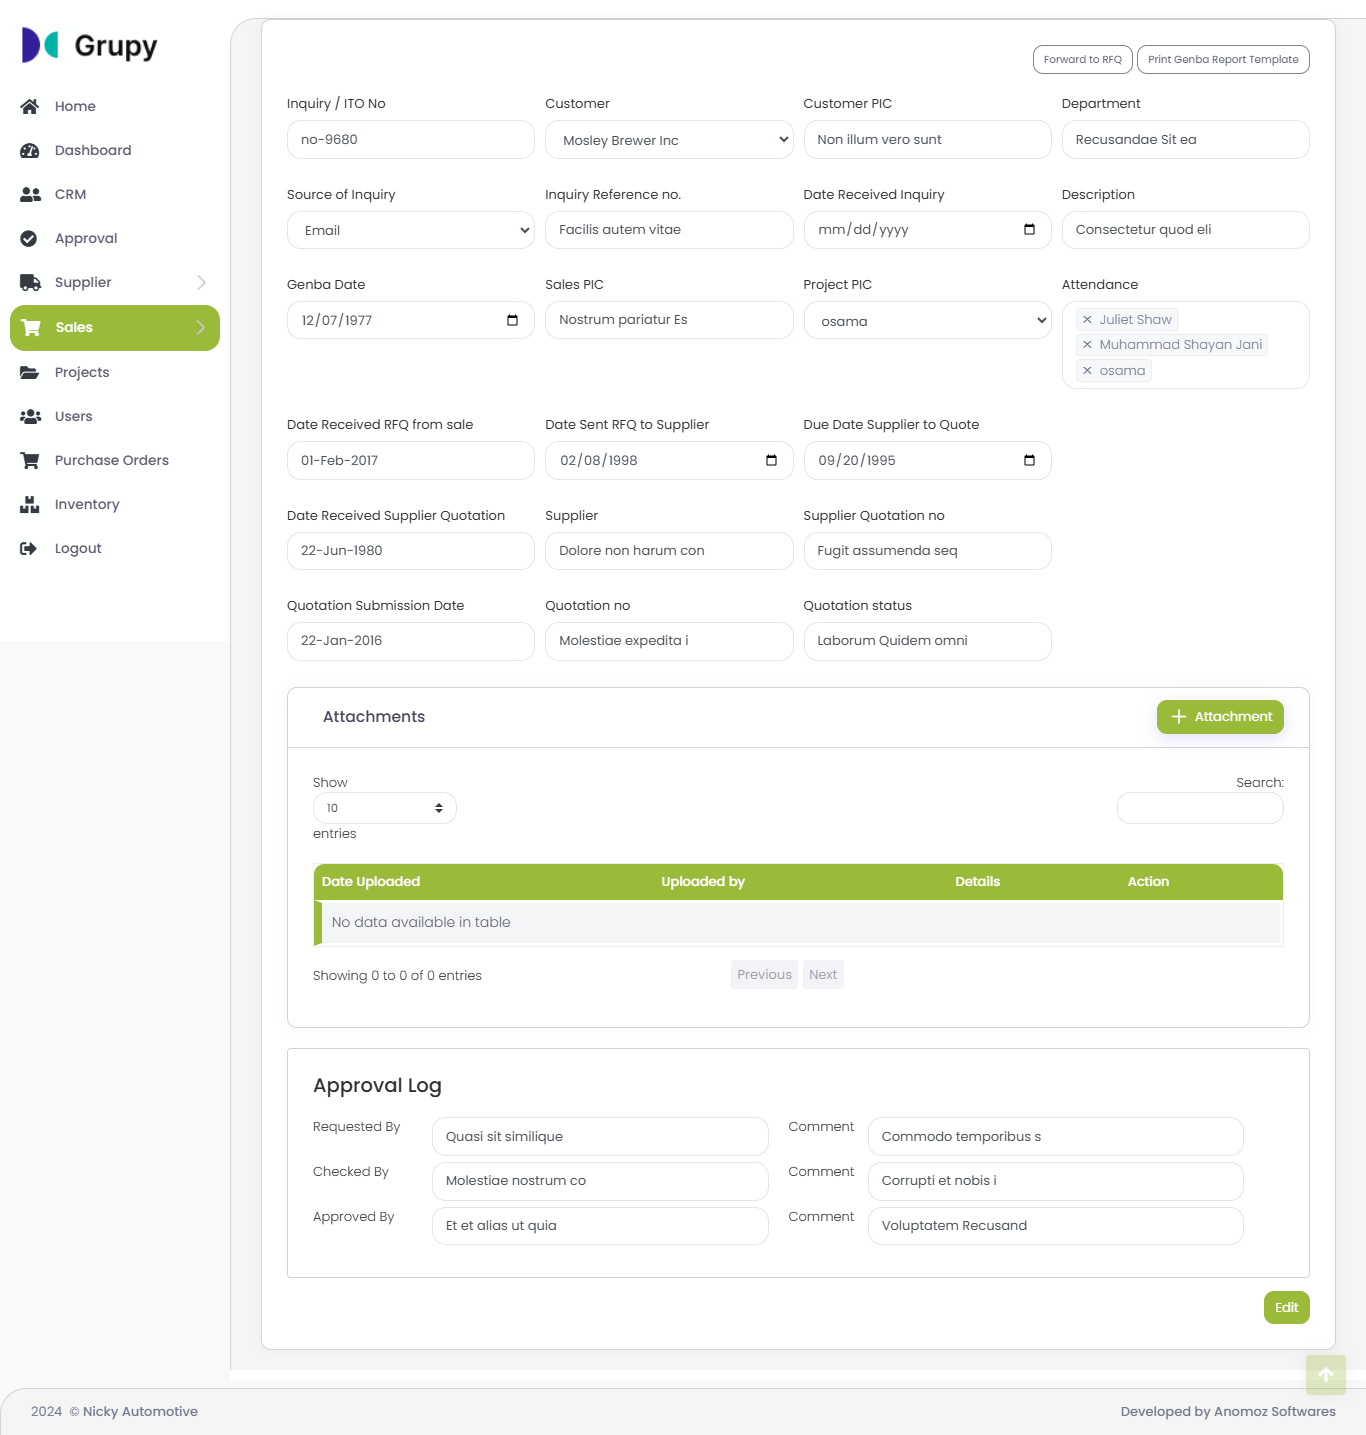Click the scroll-to-top arrow button
The image size is (1366, 1435).
pyautogui.click(x=1325, y=1374)
